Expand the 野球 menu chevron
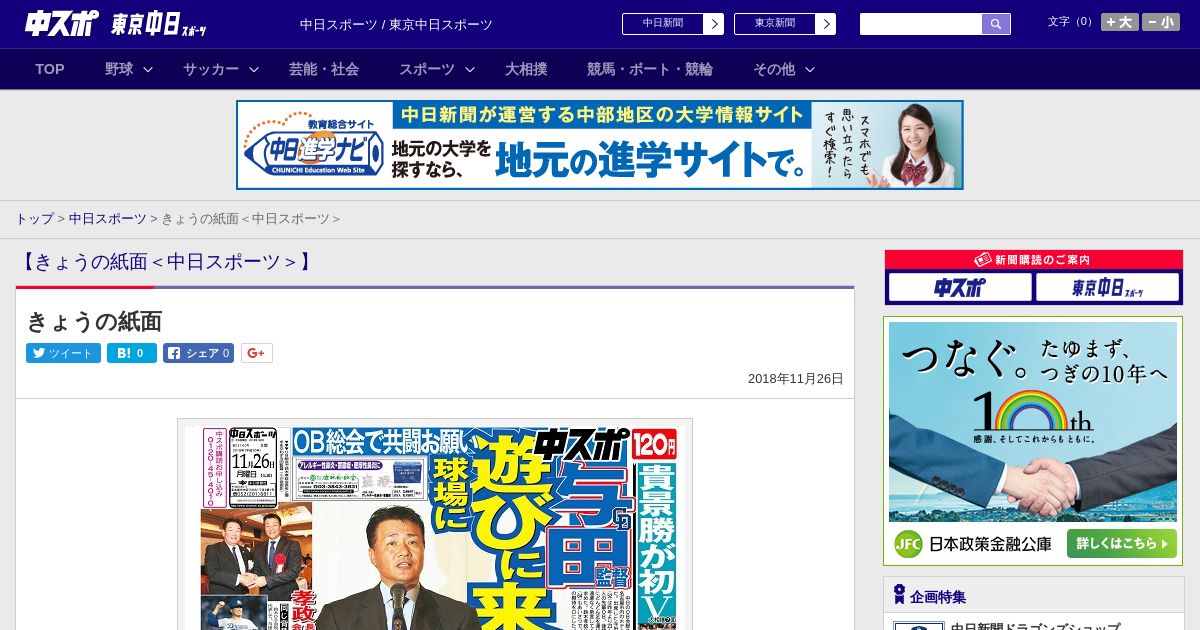 click(148, 70)
